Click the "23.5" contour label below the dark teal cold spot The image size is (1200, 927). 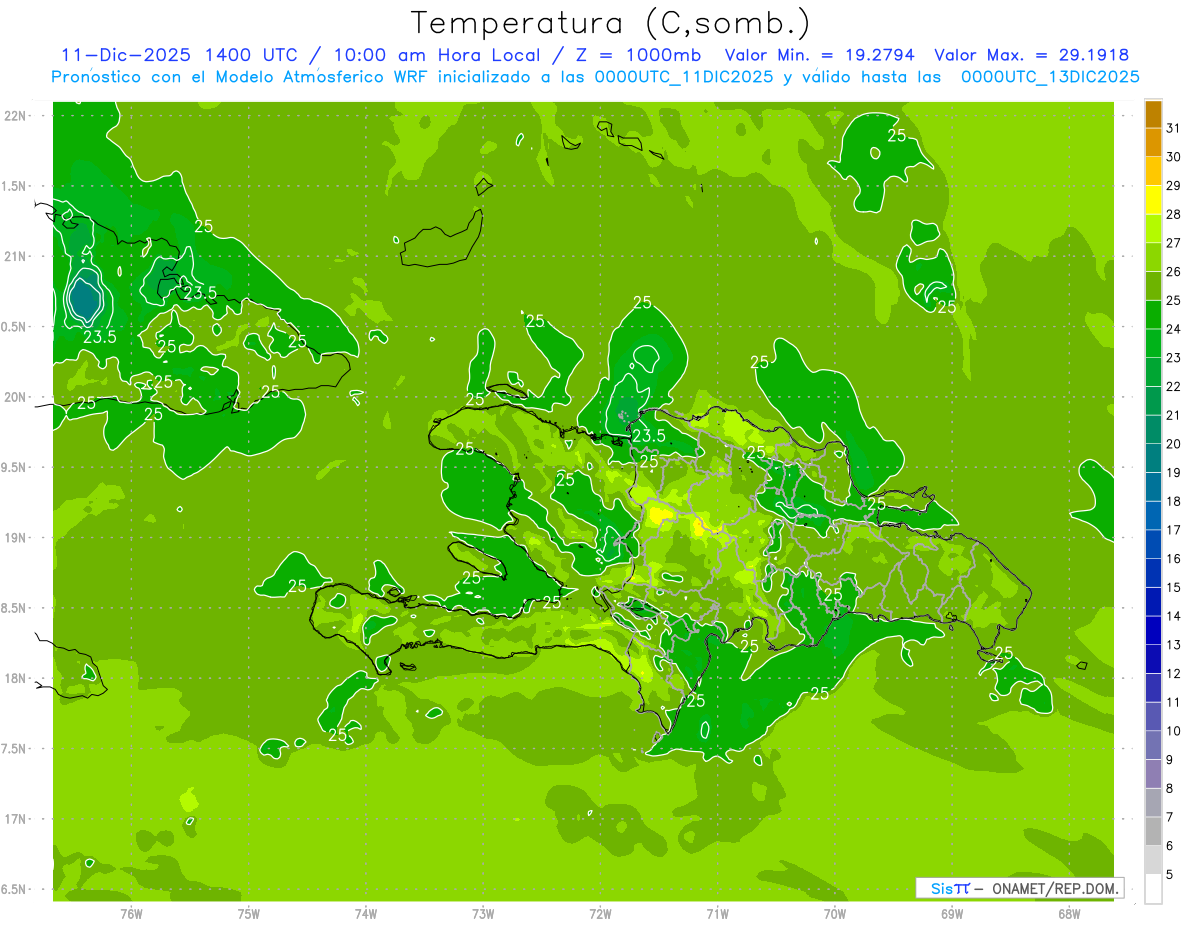pos(100,337)
